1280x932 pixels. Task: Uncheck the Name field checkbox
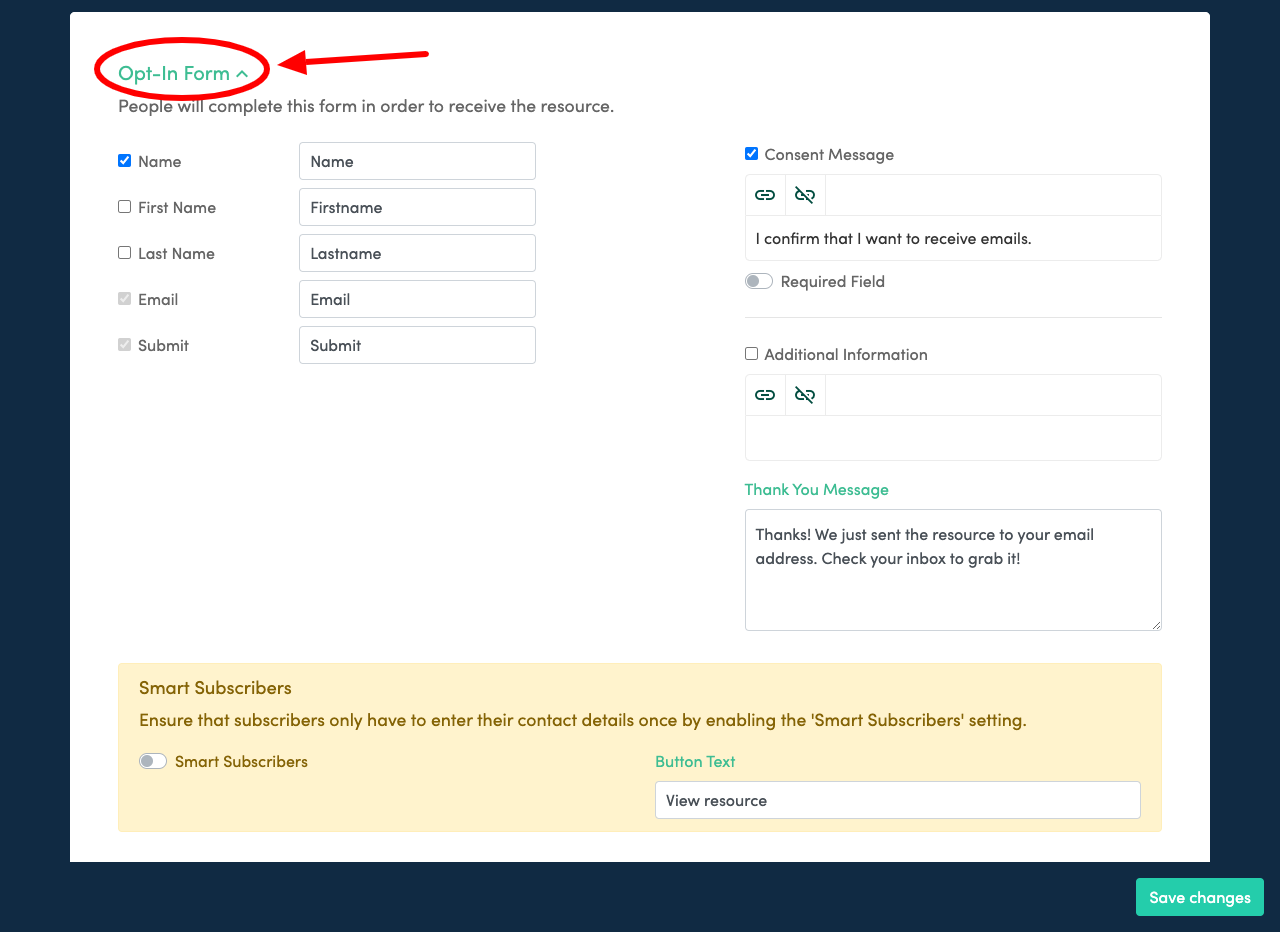(124, 160)
